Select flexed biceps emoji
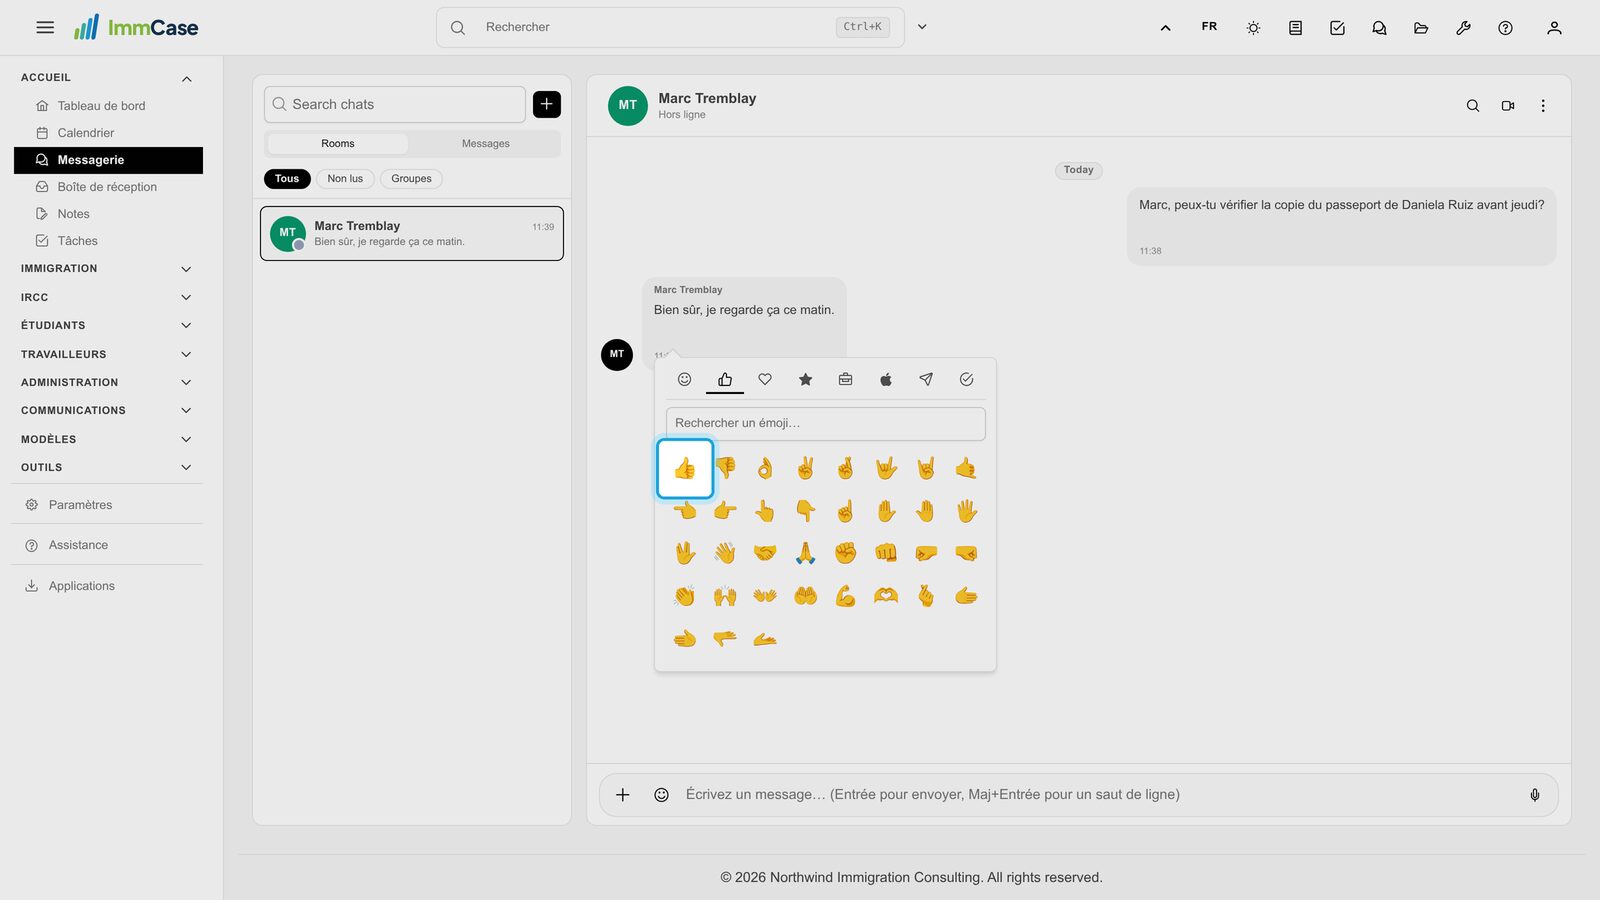This screenshot has height=900, width=1600. pos(846,596)
